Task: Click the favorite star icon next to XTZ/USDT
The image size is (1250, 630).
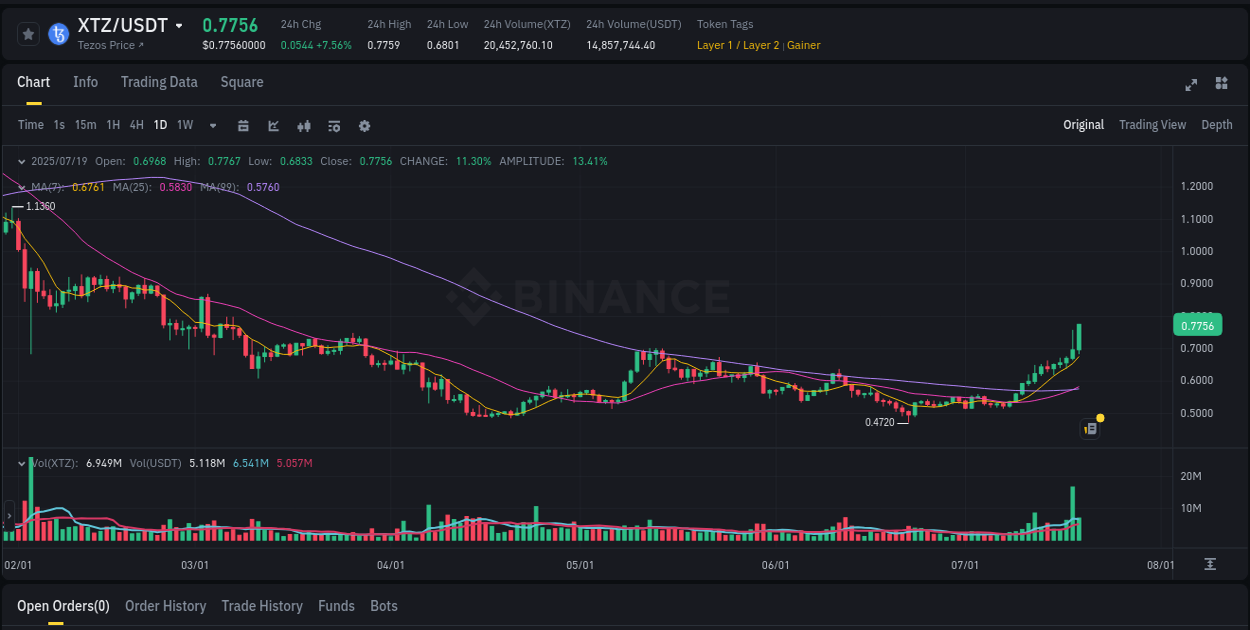Action: point(28,33)
